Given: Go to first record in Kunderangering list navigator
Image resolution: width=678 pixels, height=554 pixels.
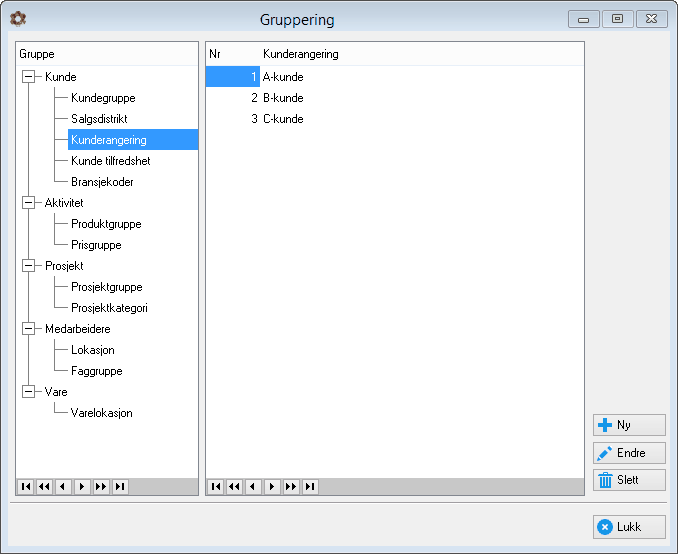Looking at the screenshot, I should pyautogui.click(x=216, y=487).
